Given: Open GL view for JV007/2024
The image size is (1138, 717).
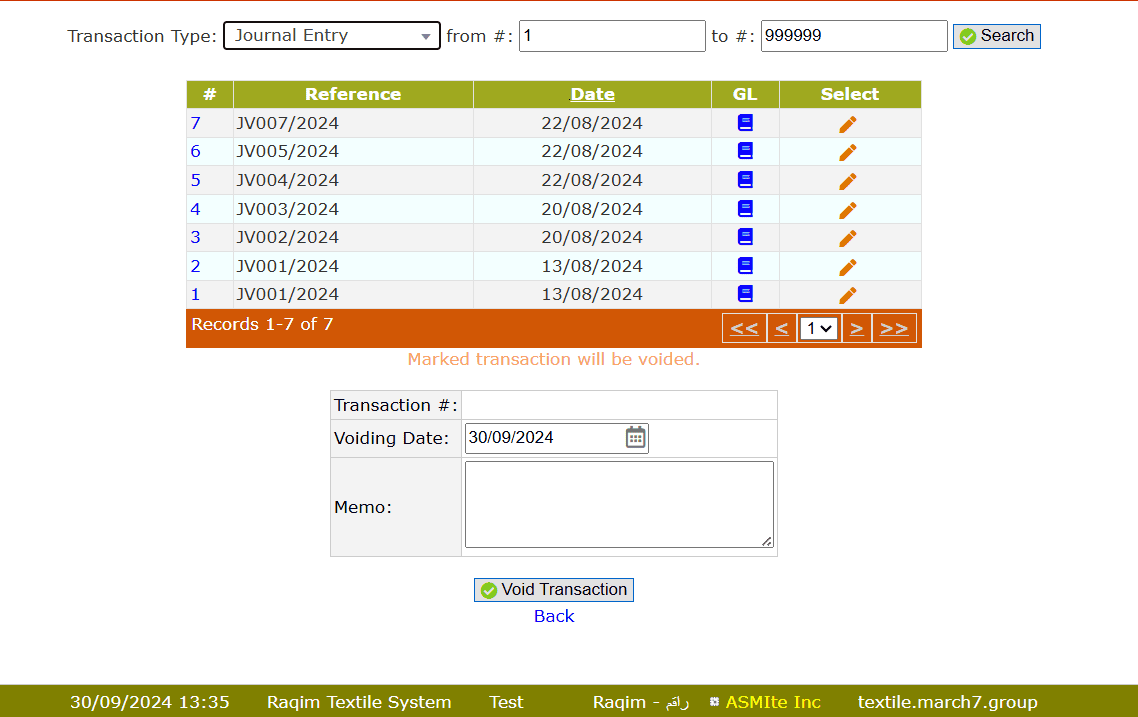Looking at the screenshot, I should click(745, 123).
